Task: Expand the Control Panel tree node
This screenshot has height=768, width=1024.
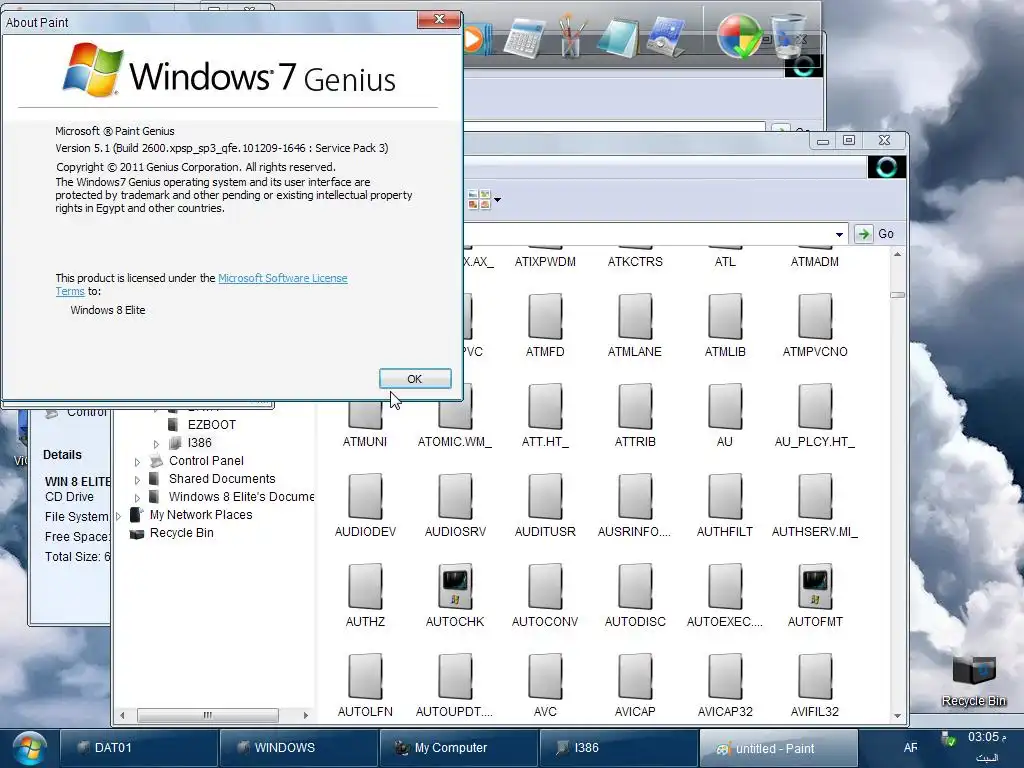Action: (137, 462)
